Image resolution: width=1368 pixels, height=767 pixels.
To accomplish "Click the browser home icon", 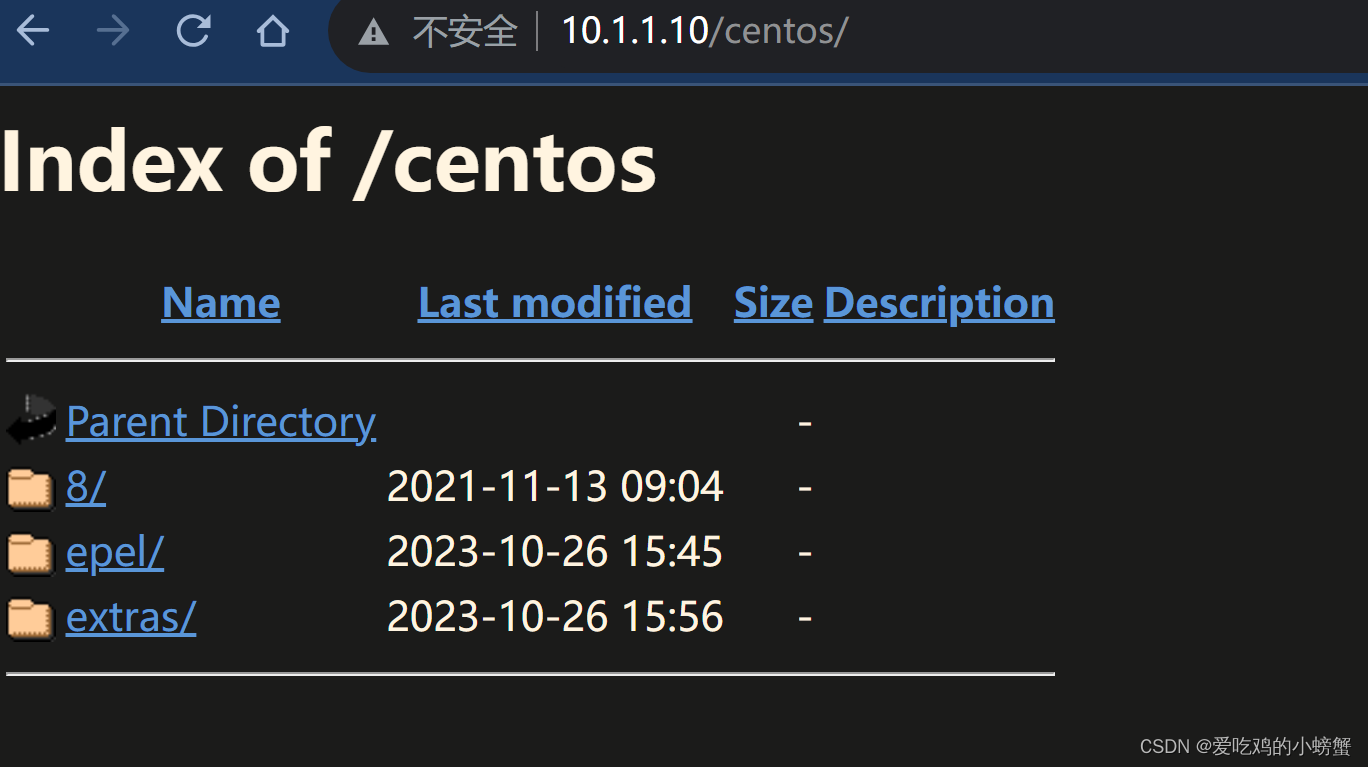I will pyautogui.click(x=272, y=30).
